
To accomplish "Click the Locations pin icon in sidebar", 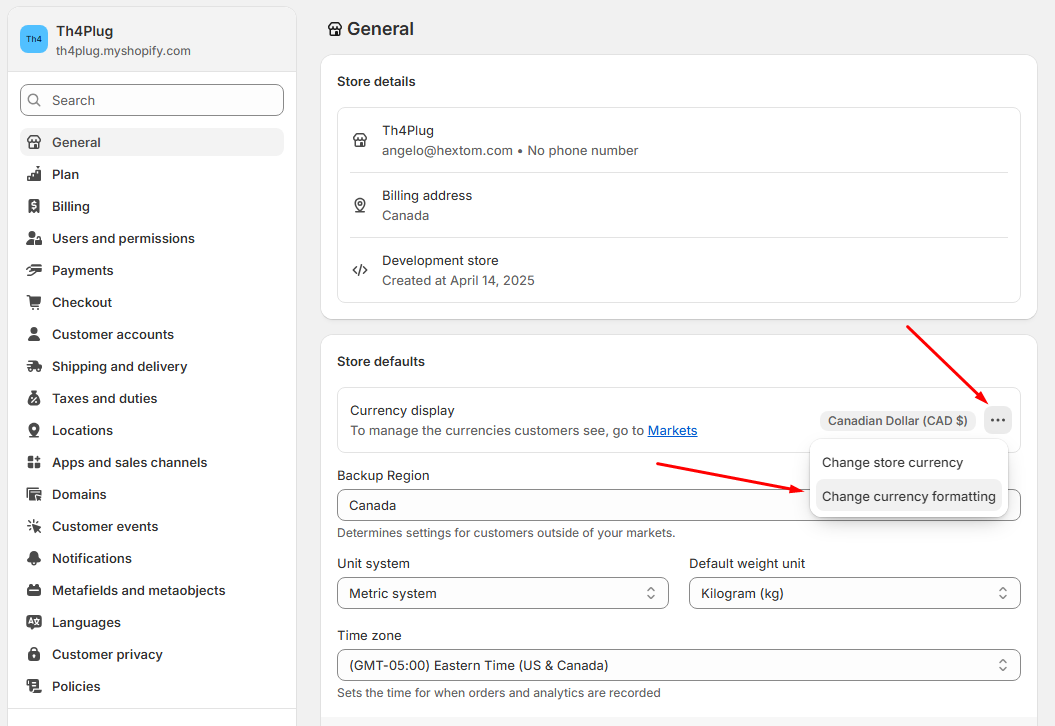I will click(x=34, y=431).
